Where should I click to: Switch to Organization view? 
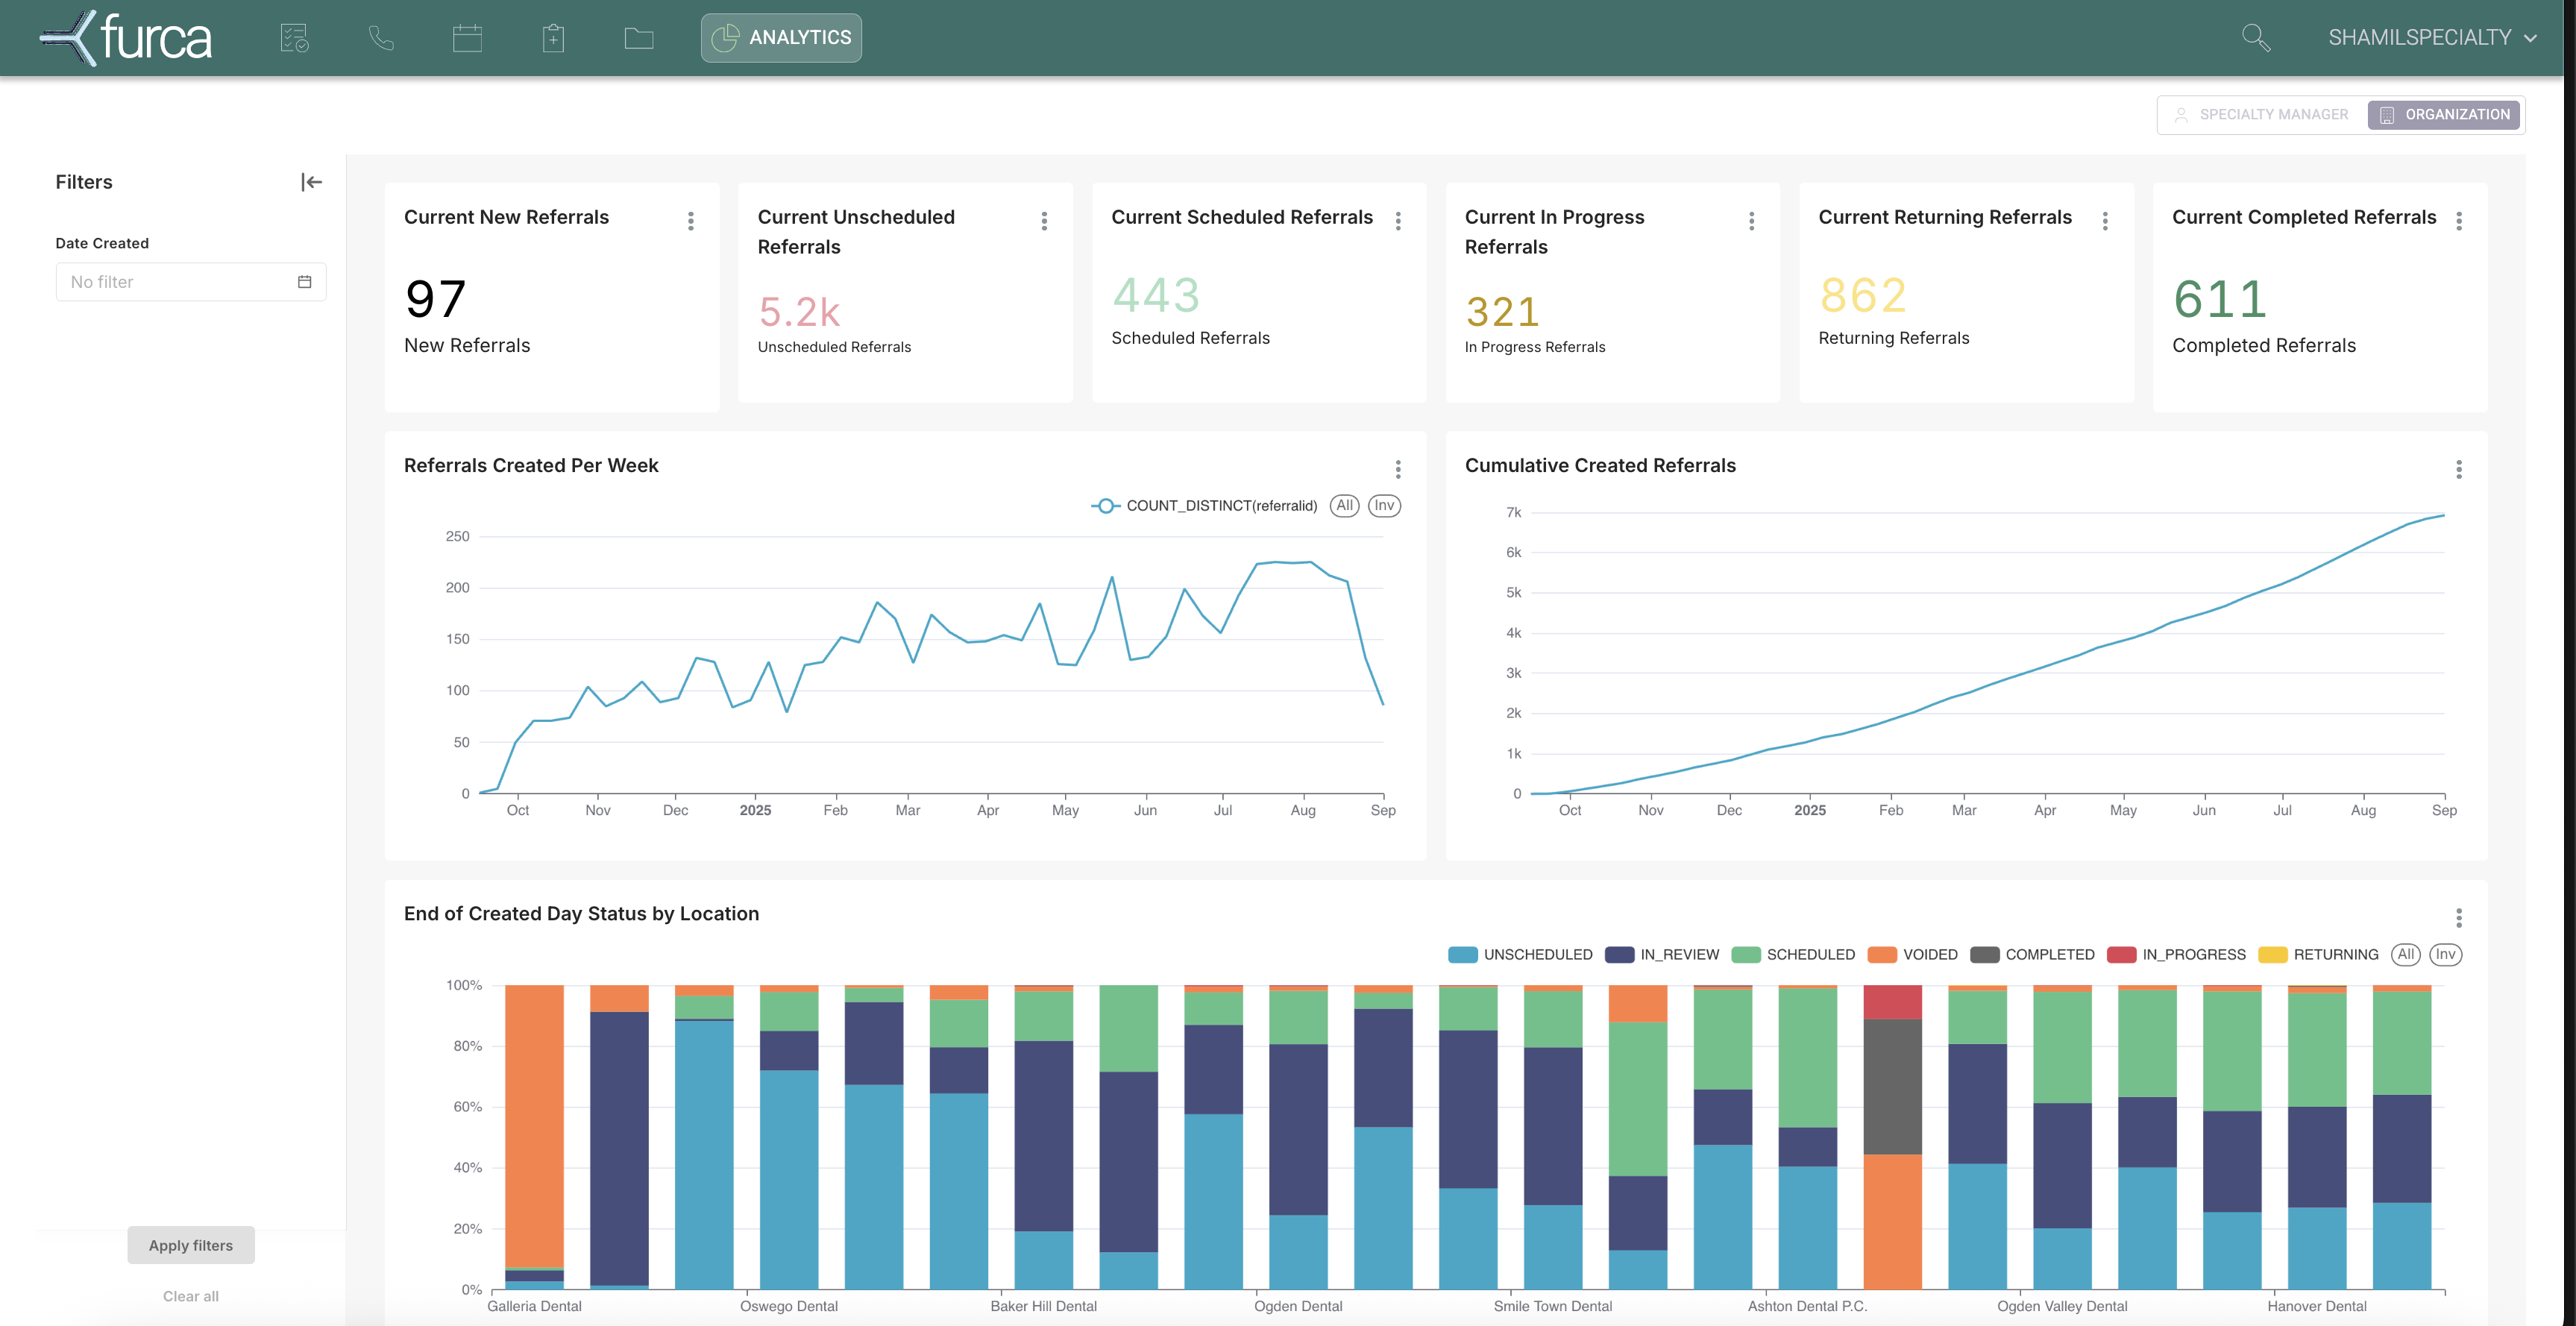pos(2444,115)
